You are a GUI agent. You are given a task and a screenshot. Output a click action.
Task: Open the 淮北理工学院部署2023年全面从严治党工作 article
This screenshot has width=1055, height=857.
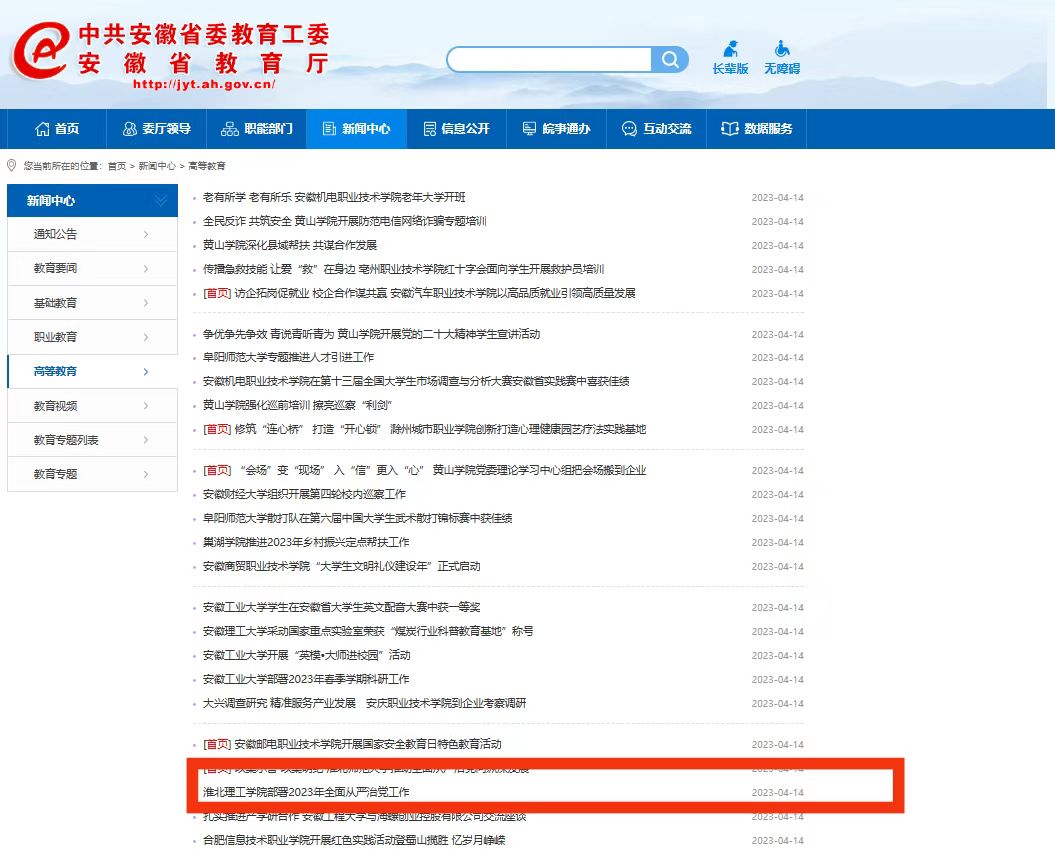306,792
